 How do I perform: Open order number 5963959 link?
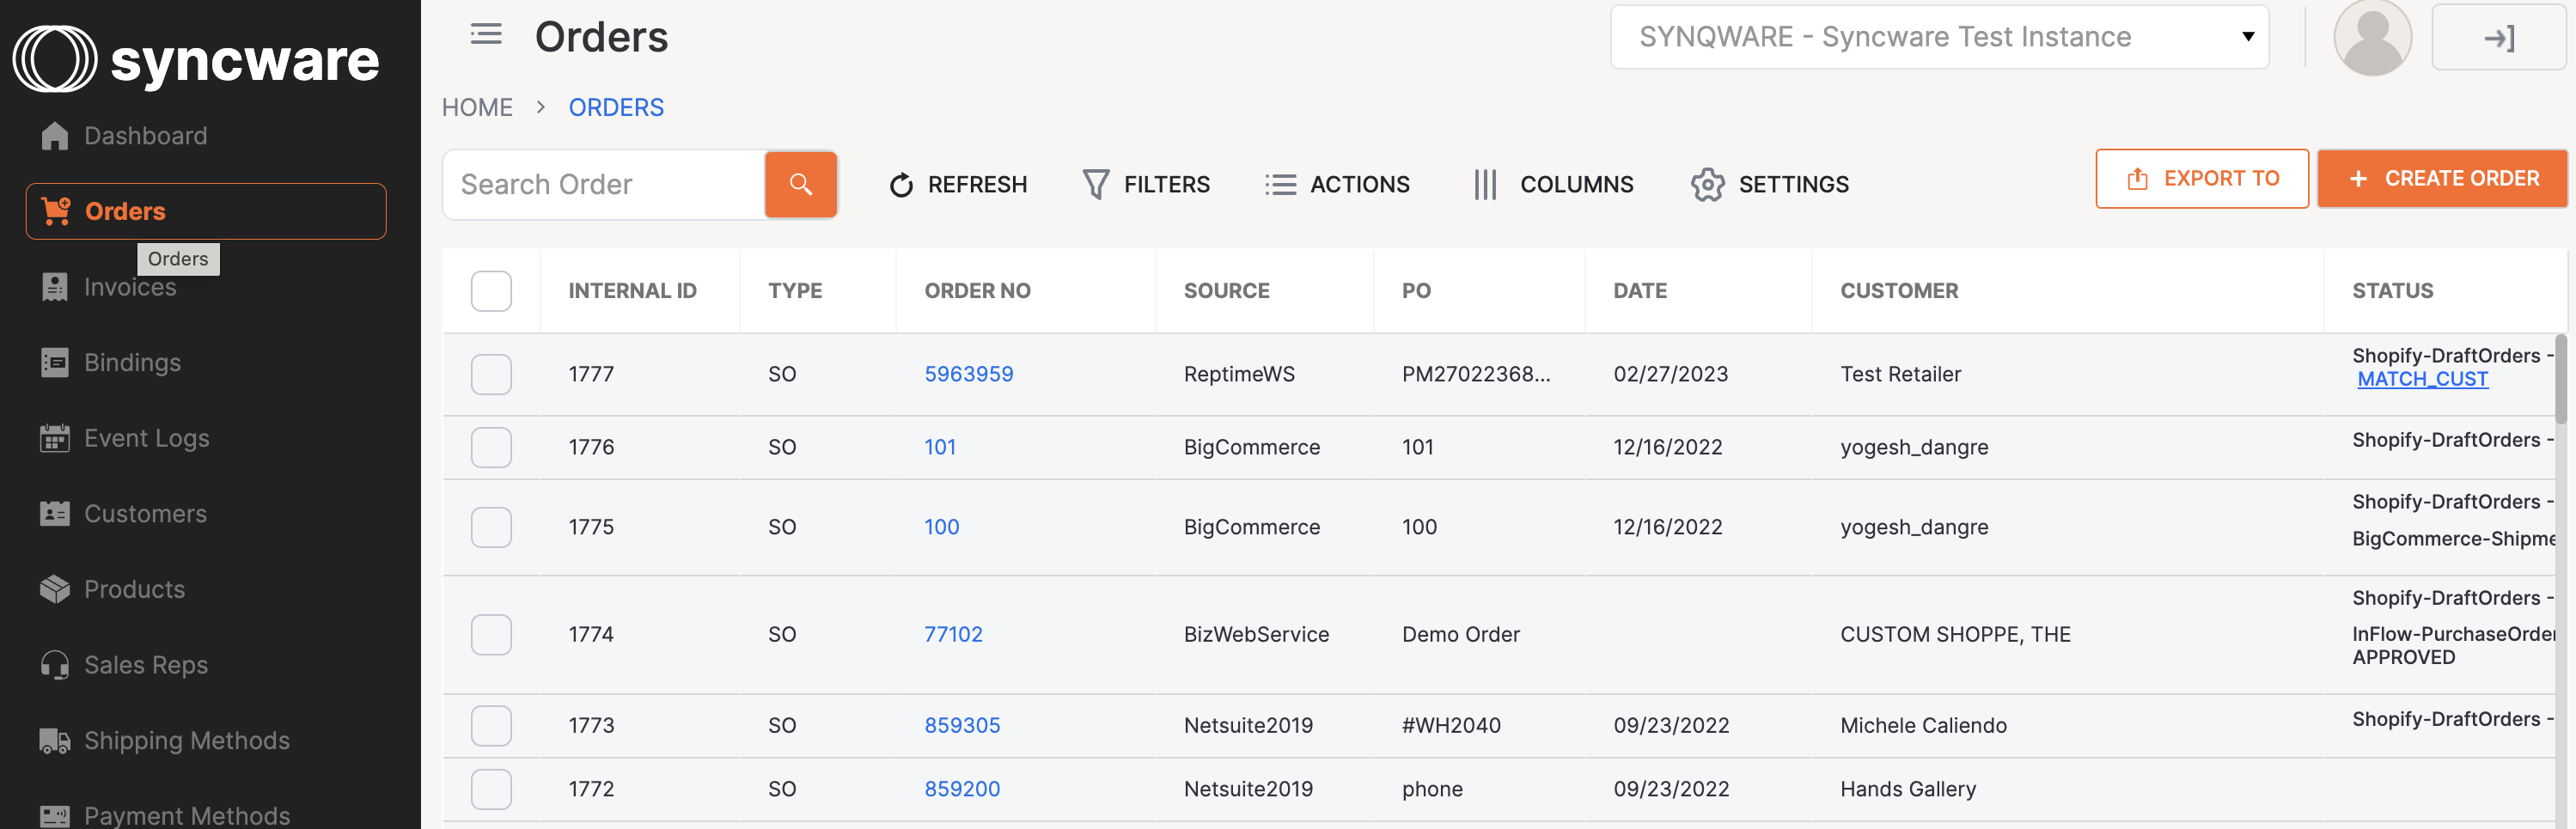pyautogui.click(x=968, y=374)
